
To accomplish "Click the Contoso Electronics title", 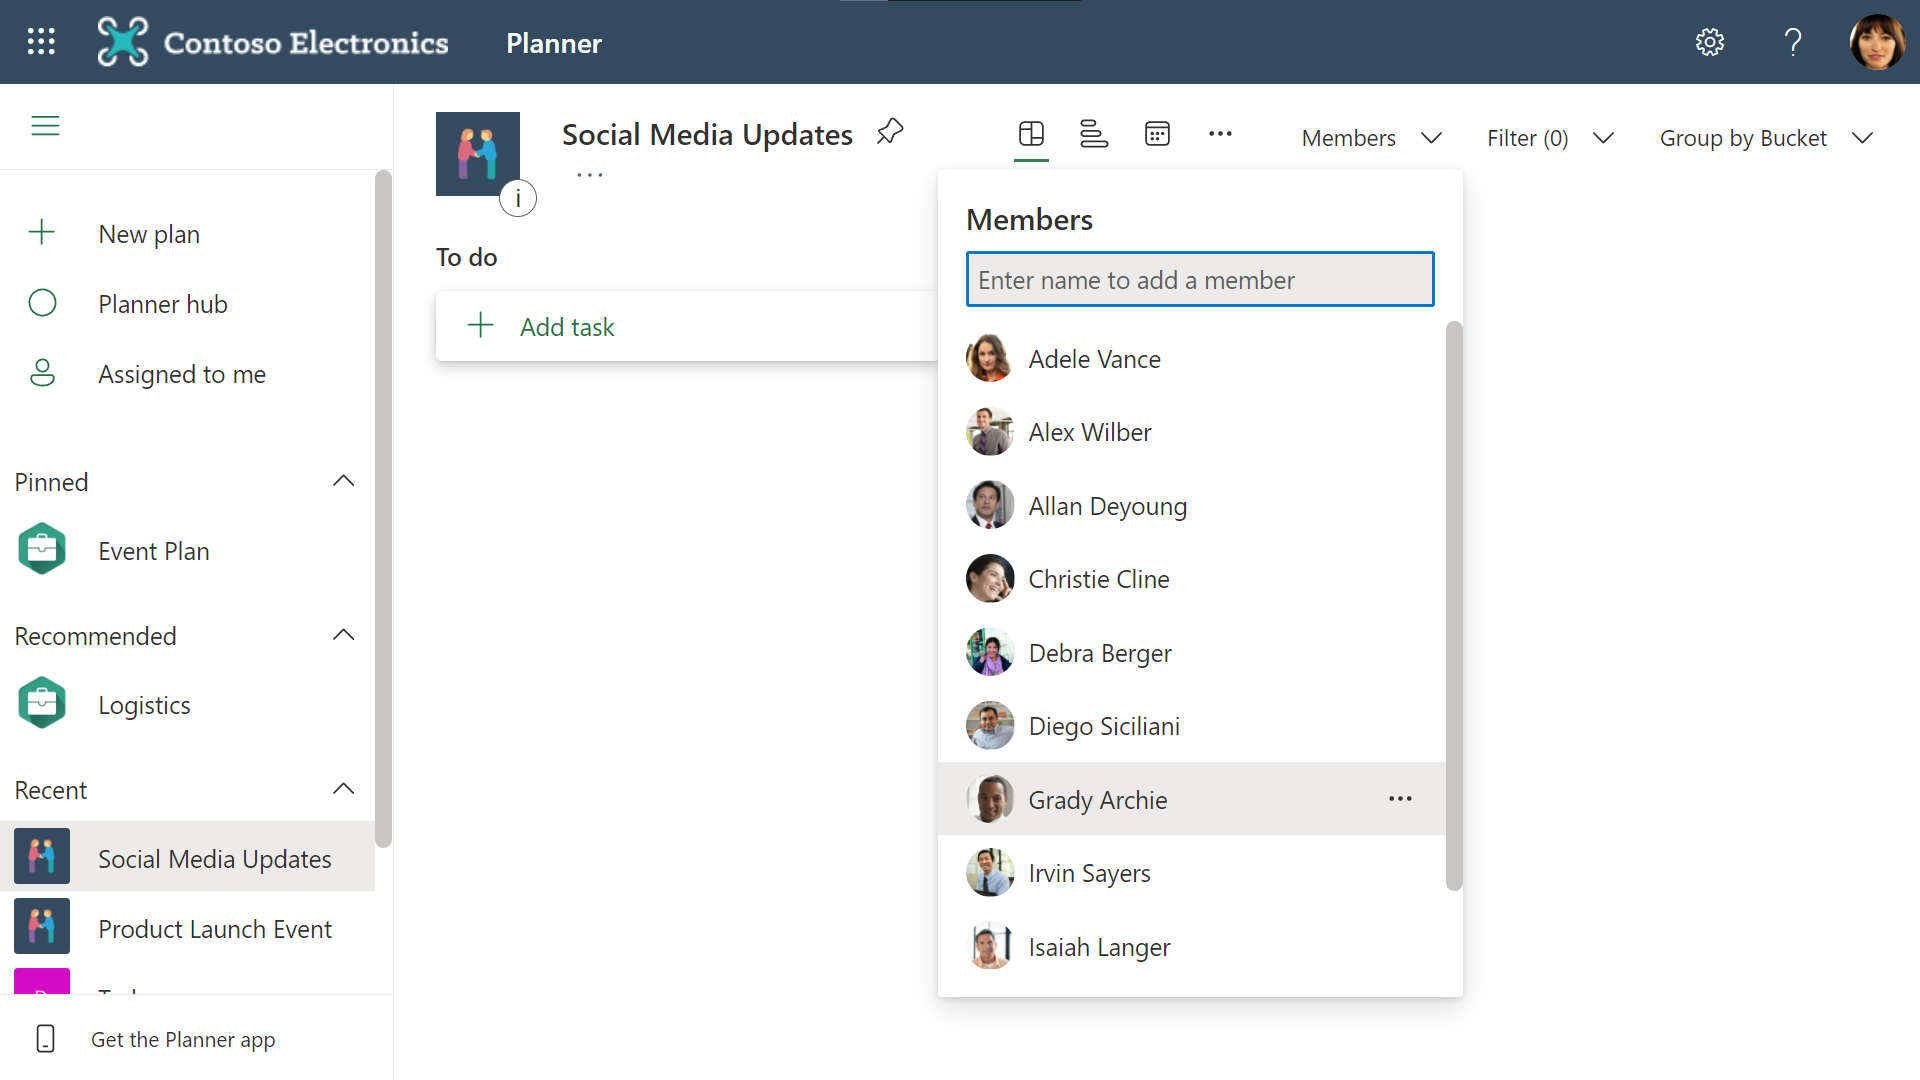I will click(x=306, y=43).
